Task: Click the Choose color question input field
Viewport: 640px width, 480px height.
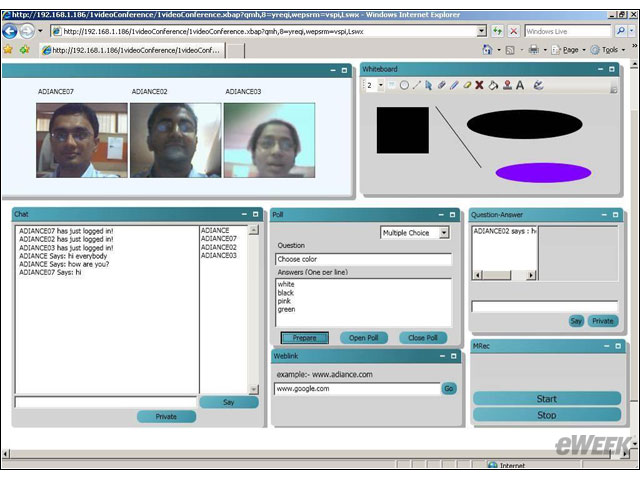Action: click(x=363, y=259)
